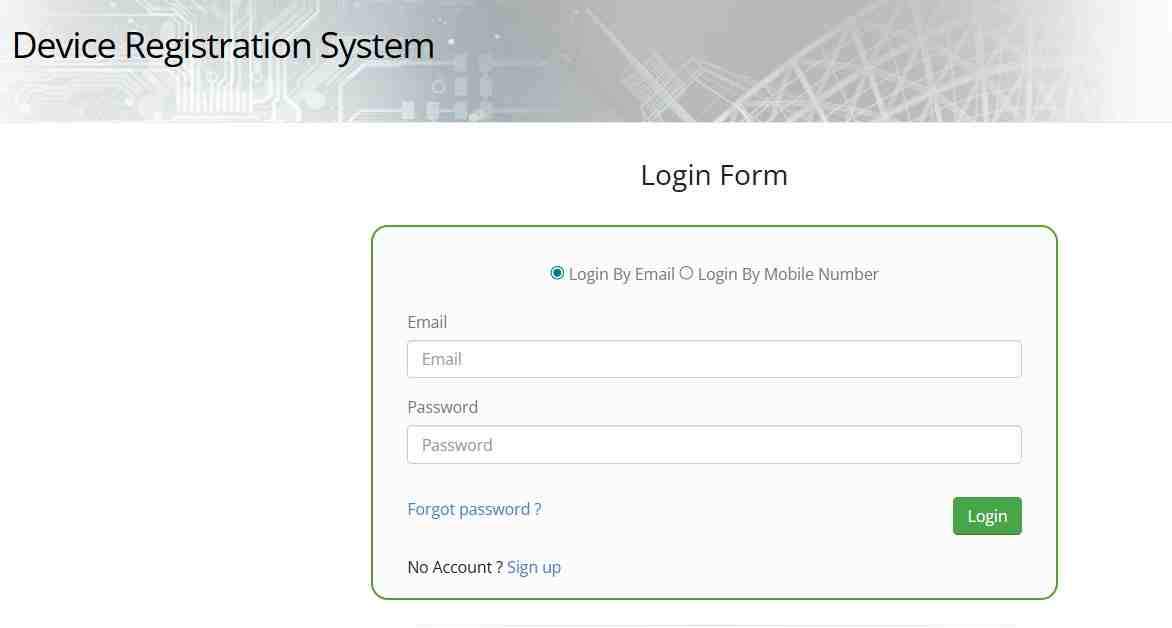The width and height of the screenshot is (1172, 628).
Task: Open Forgot password recovery link
Action: (x=473, y=509)
